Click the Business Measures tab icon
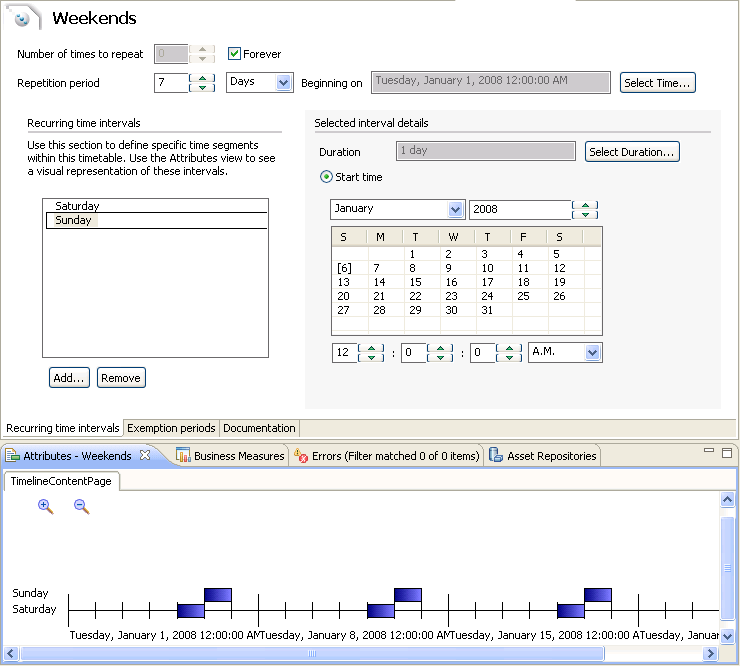Viewport: 740px width, 666px height. [x=183, y=455]
